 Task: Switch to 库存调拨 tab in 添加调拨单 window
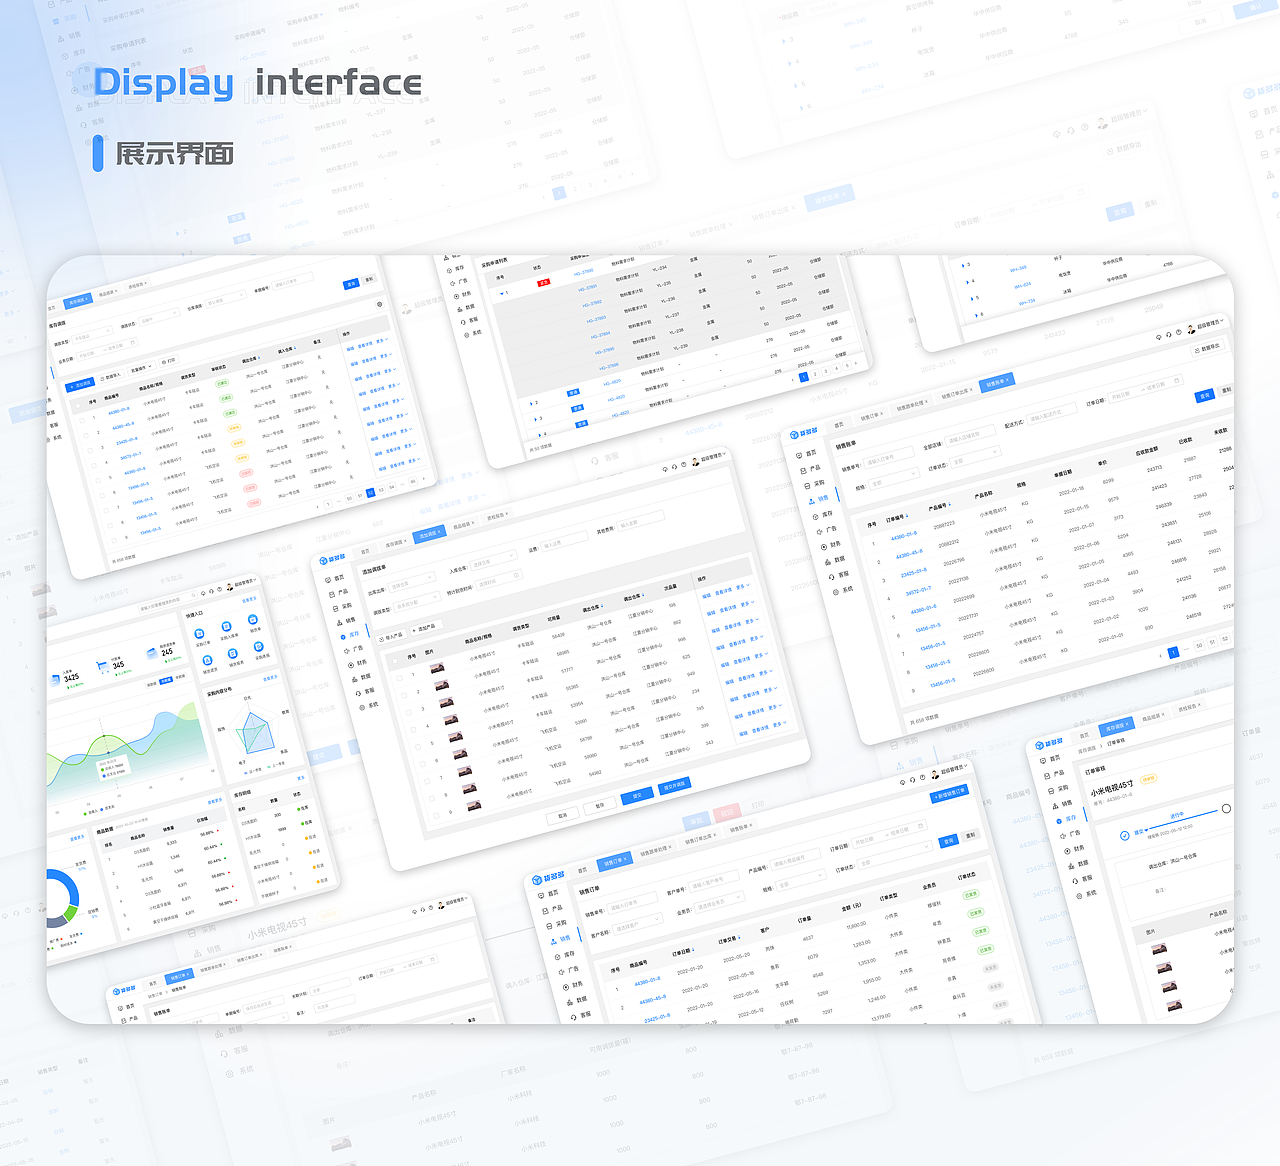click(395, 544)
